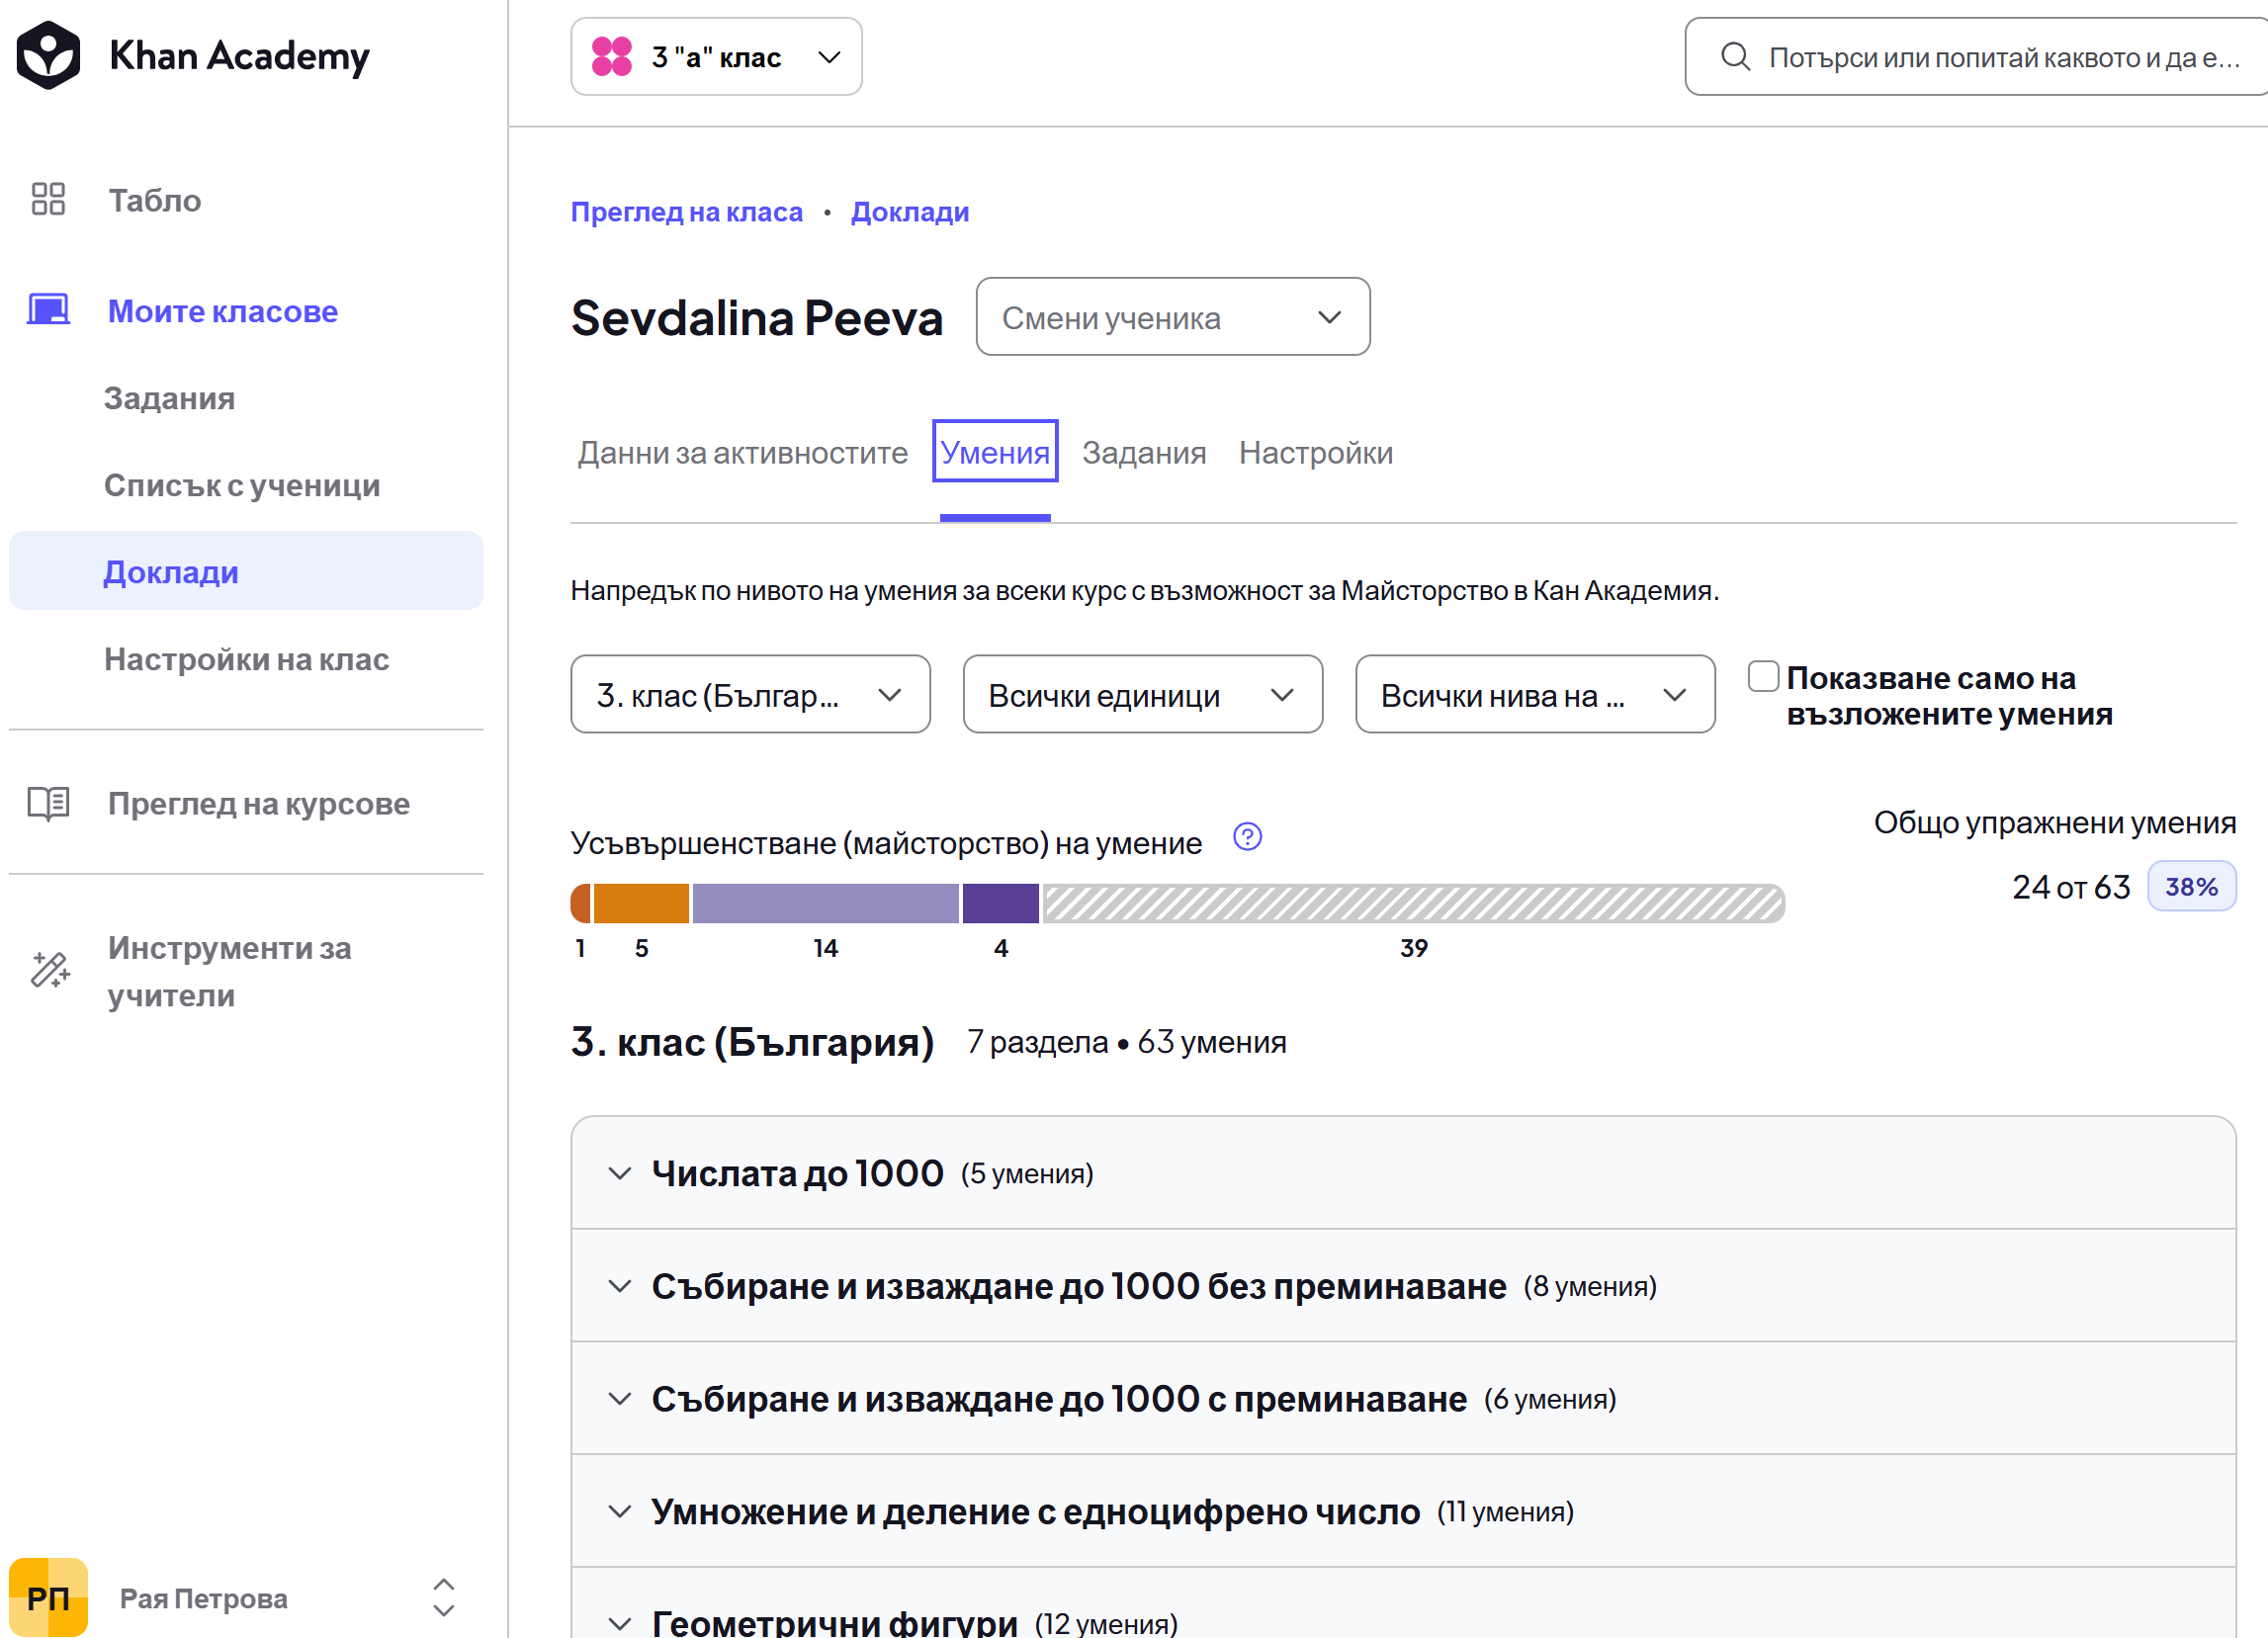Click the "Общо упражнени умения" label
Image resolution: width=2268 pixels, height=1638 pixels.
coord(2055,822)
